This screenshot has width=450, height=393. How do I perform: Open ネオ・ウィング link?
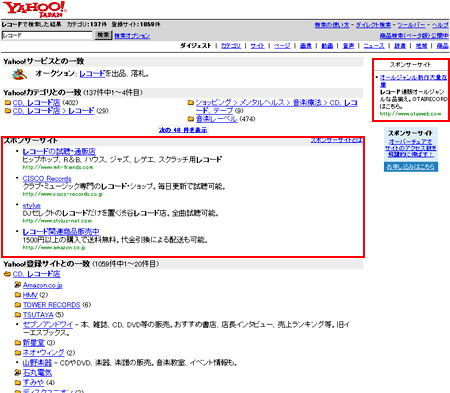coord(44,353)
